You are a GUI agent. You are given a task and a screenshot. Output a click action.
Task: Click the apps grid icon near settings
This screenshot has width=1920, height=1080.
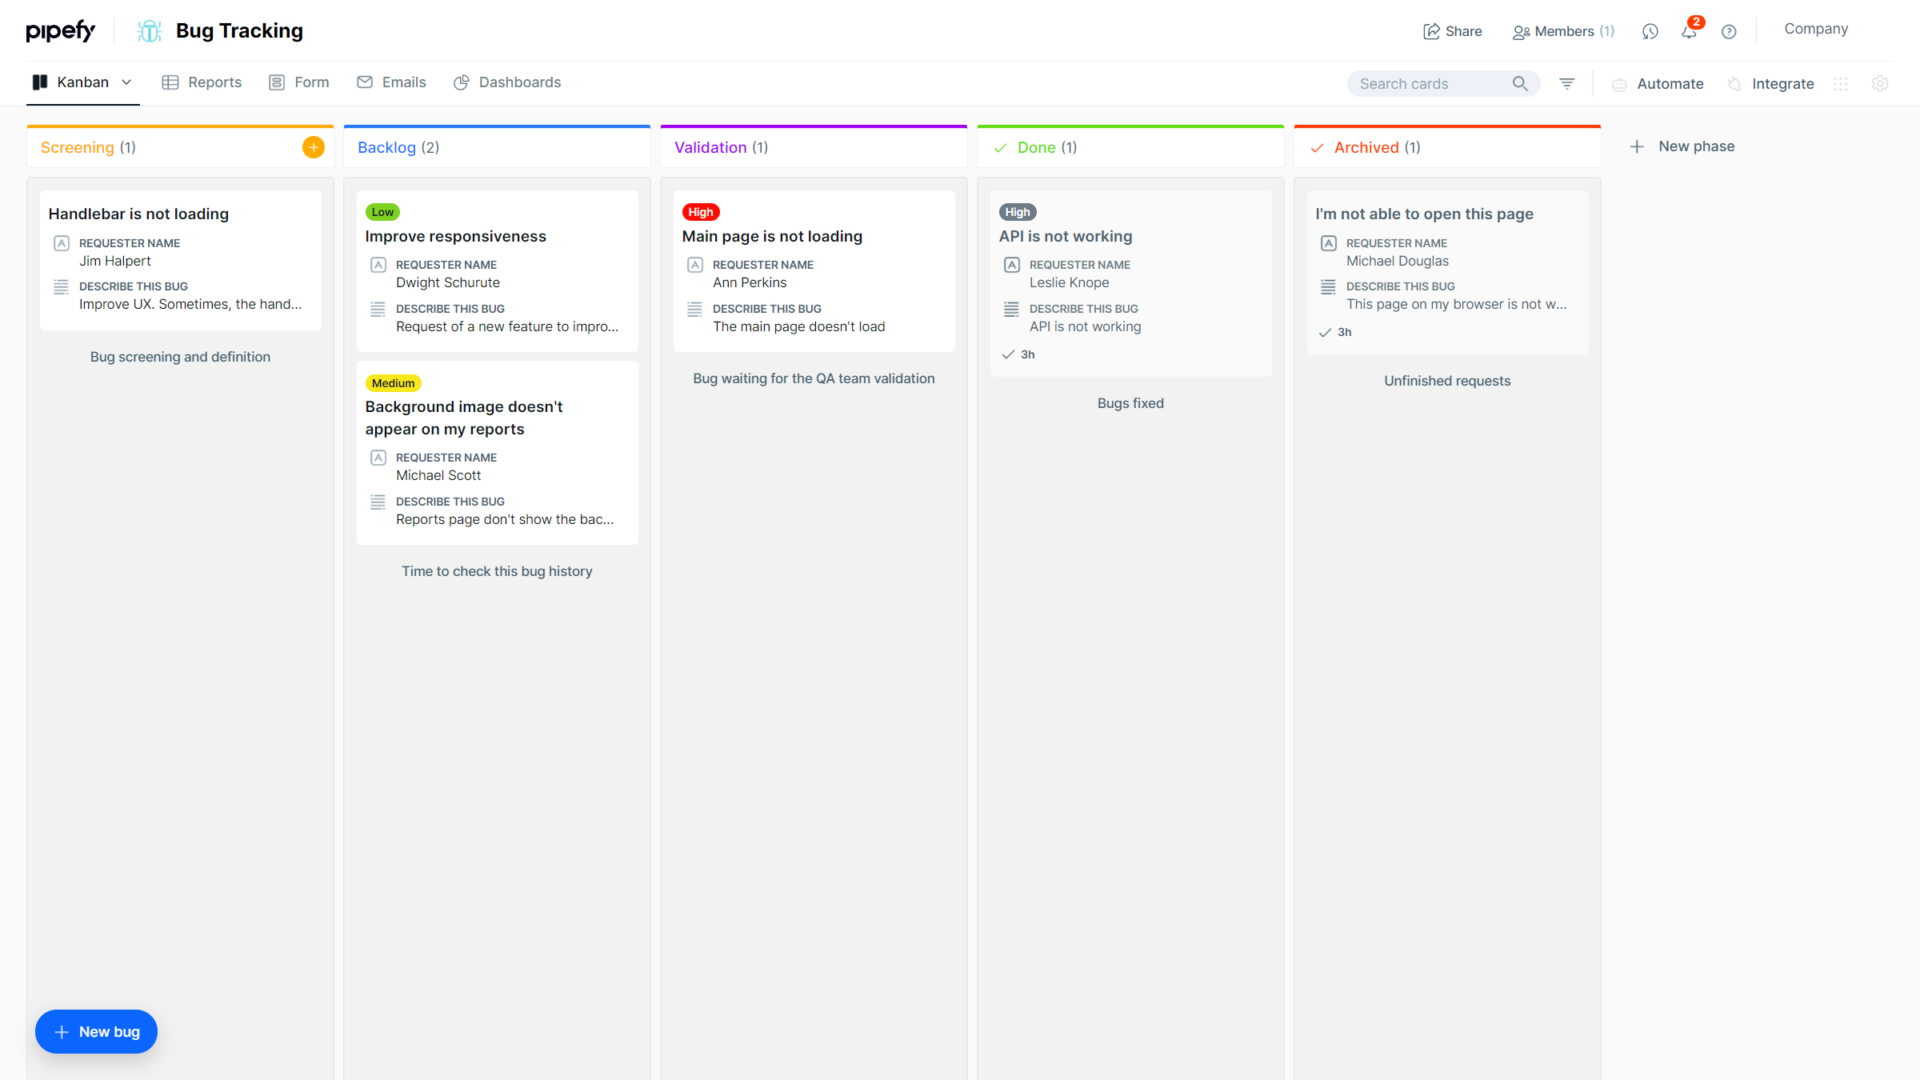pos(1841,84)
